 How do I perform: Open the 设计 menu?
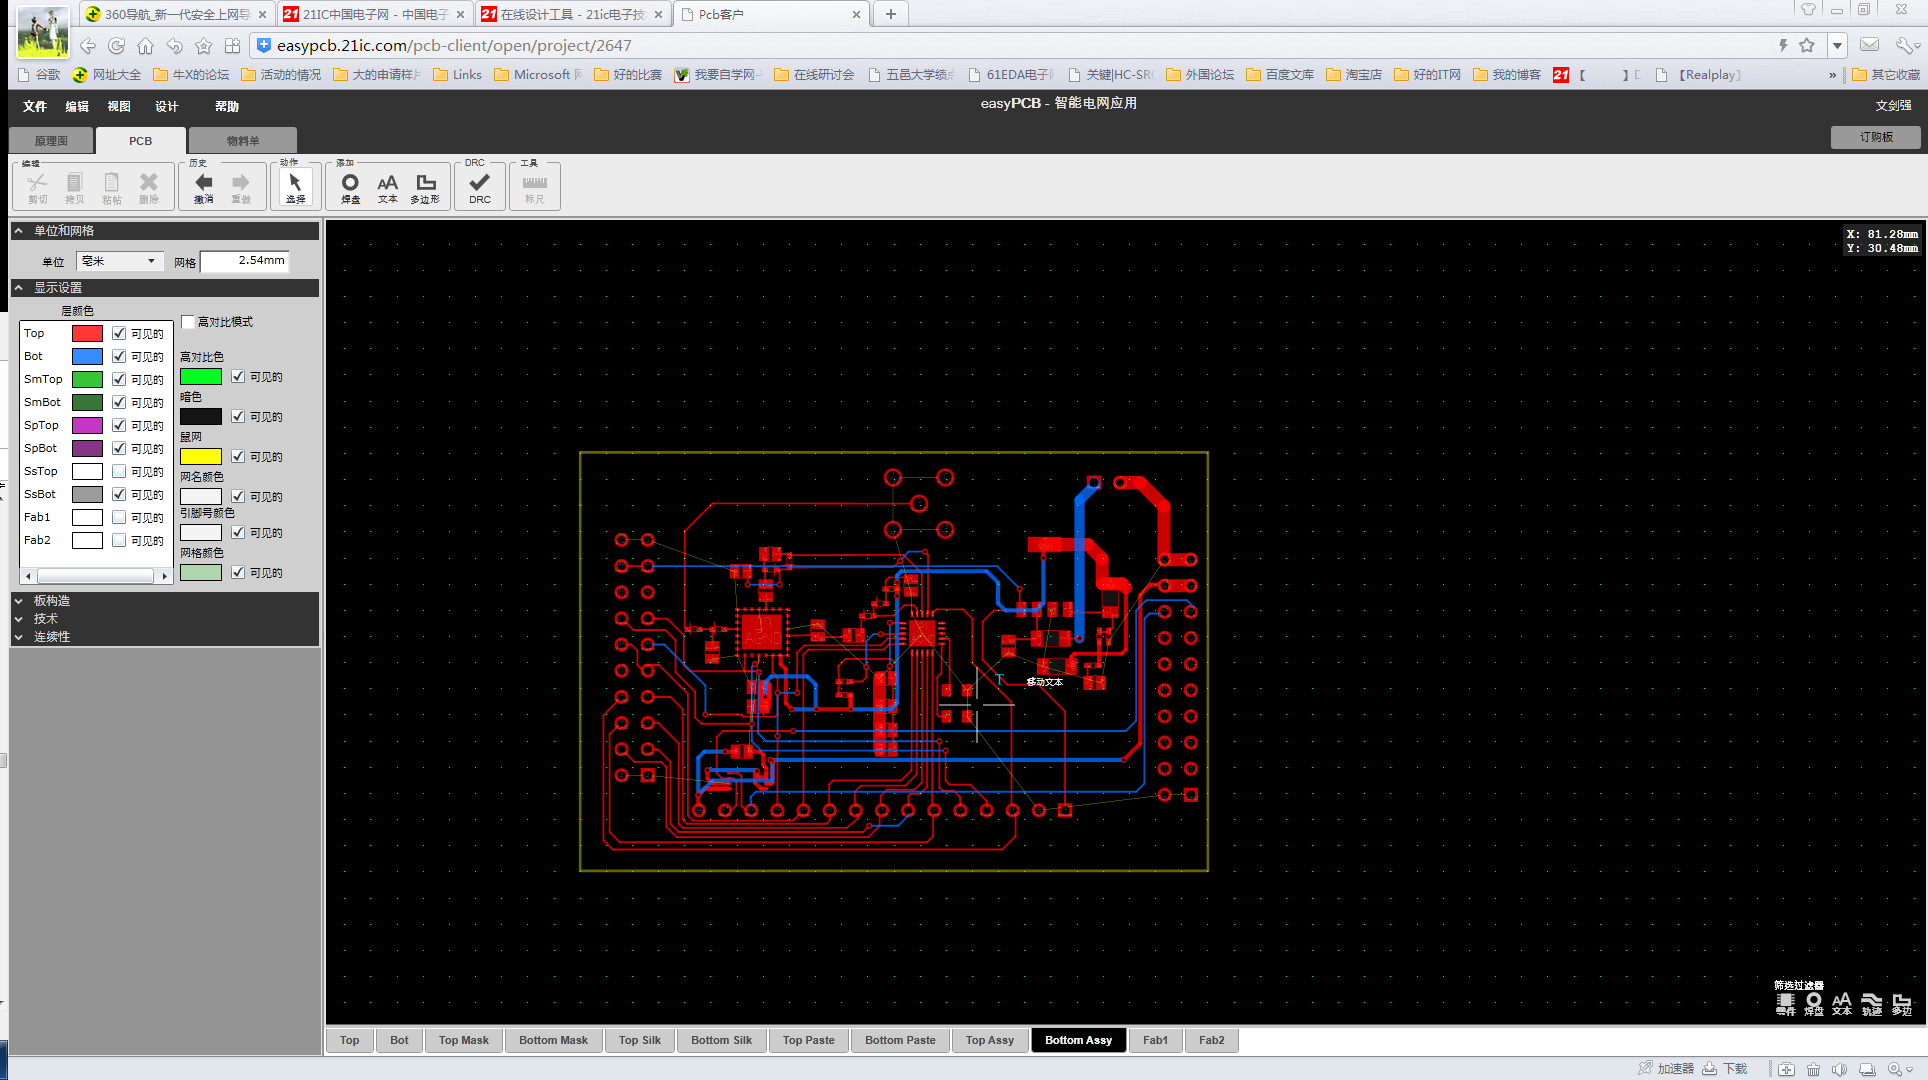pyautogui.click(x=166, y=106)
